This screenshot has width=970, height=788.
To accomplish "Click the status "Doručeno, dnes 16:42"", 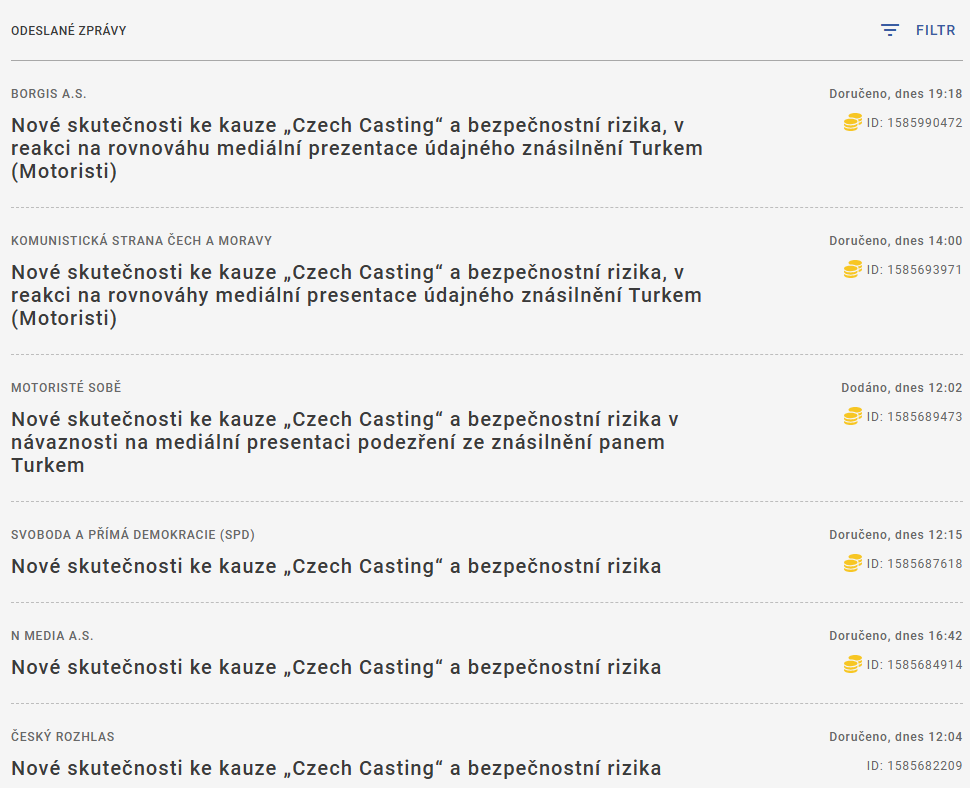I will point(895,636).
